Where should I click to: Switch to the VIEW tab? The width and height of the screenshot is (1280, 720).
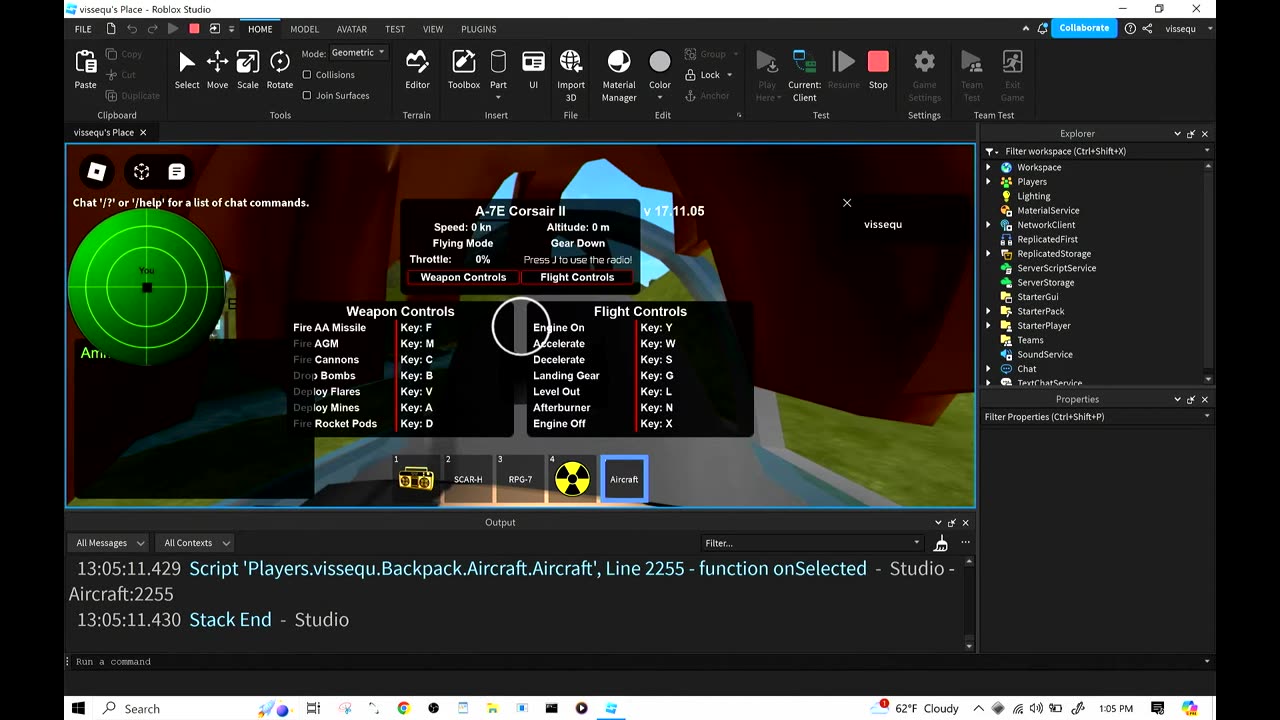pos(433,29)
